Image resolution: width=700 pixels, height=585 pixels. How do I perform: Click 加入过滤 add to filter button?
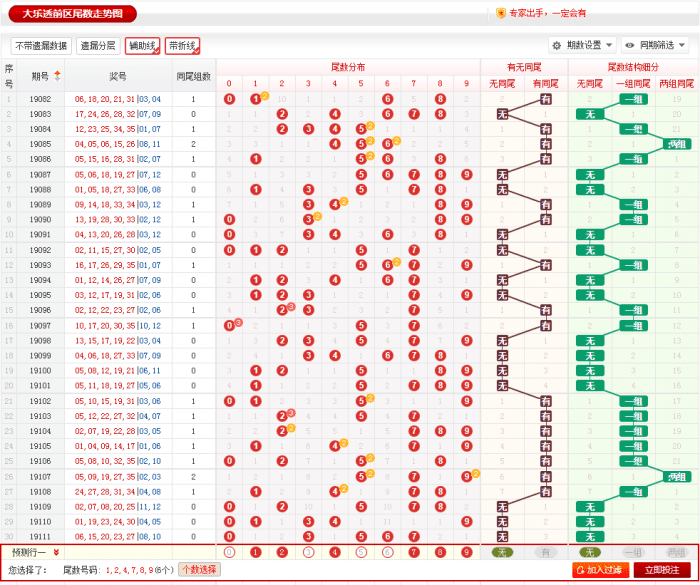600,570
